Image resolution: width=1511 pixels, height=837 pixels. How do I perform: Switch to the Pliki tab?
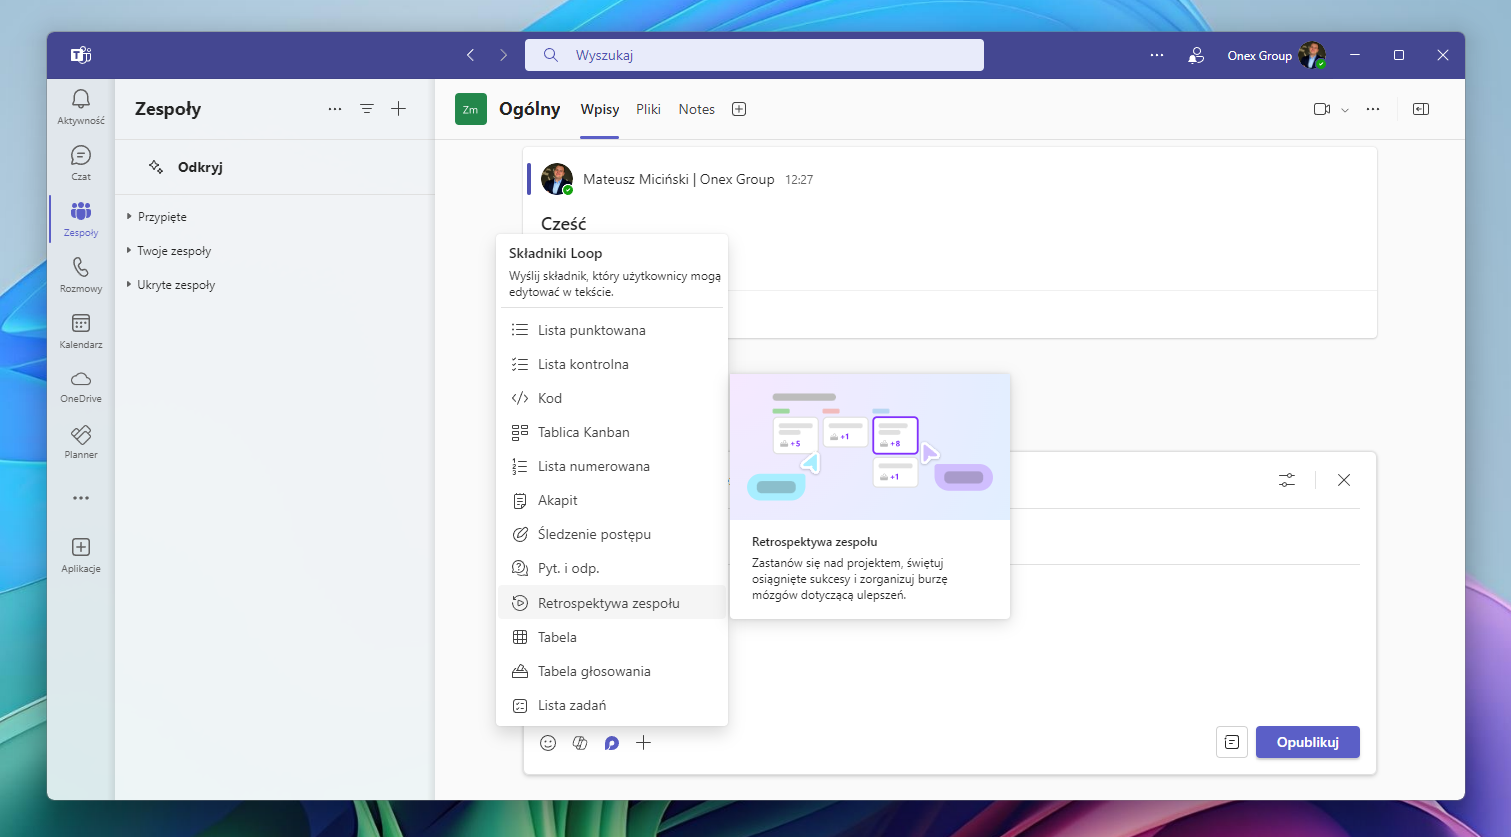(648, 109)
